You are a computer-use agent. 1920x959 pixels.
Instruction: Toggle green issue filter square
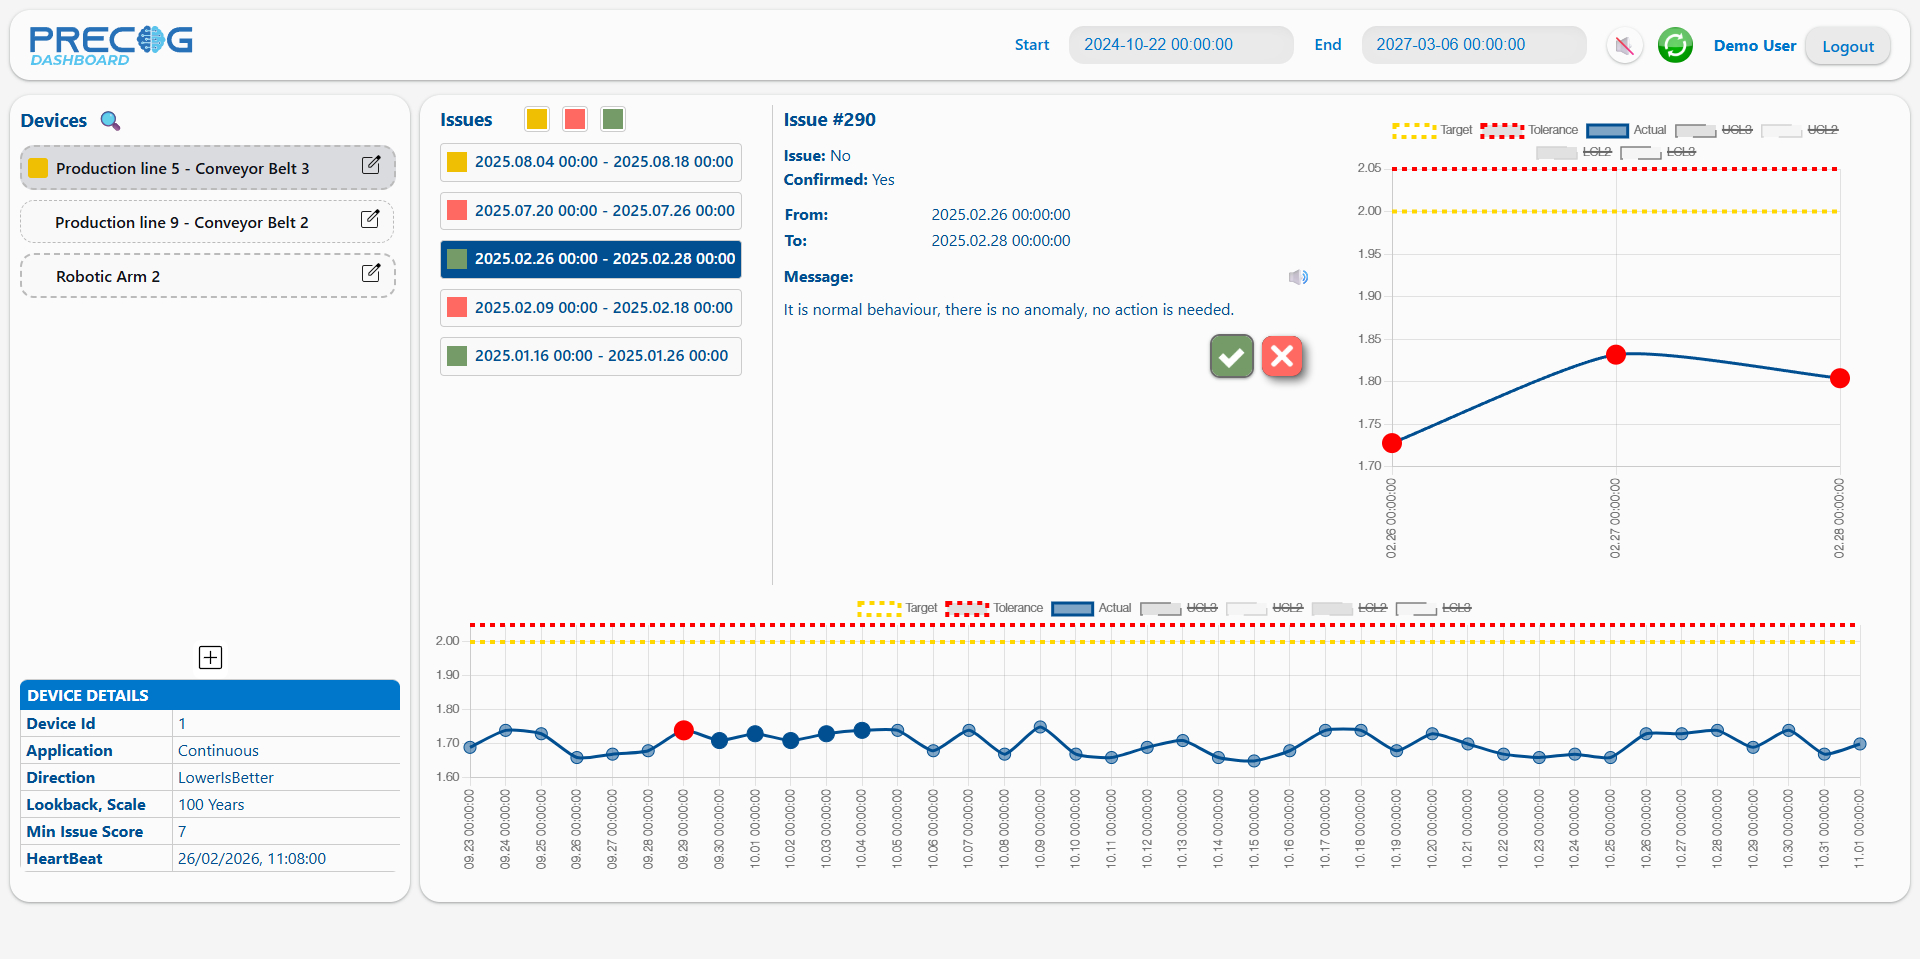tap(613, 120)
